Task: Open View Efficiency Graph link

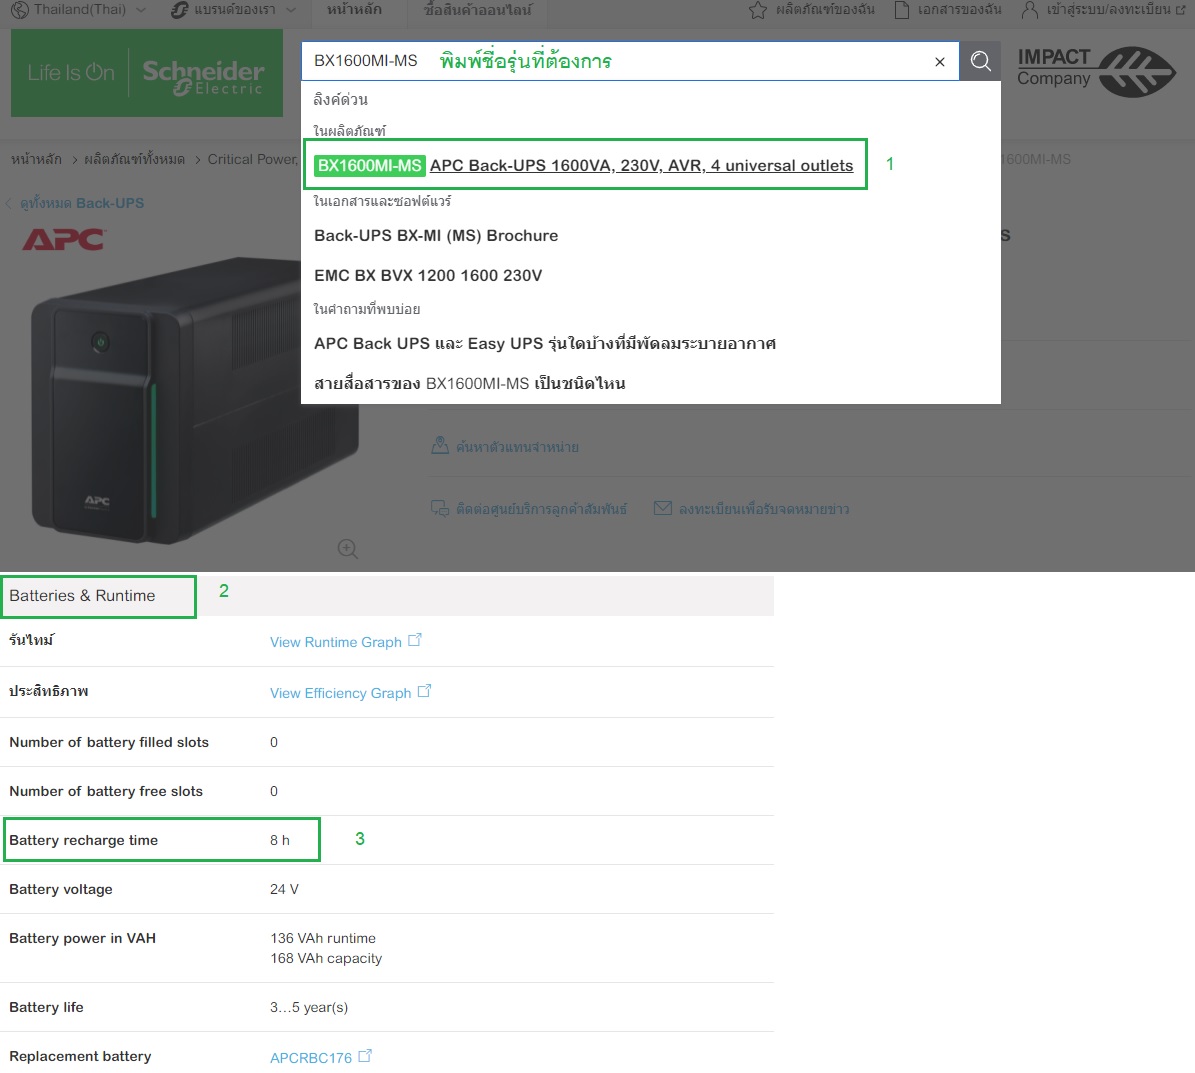Action: (340, 693)
